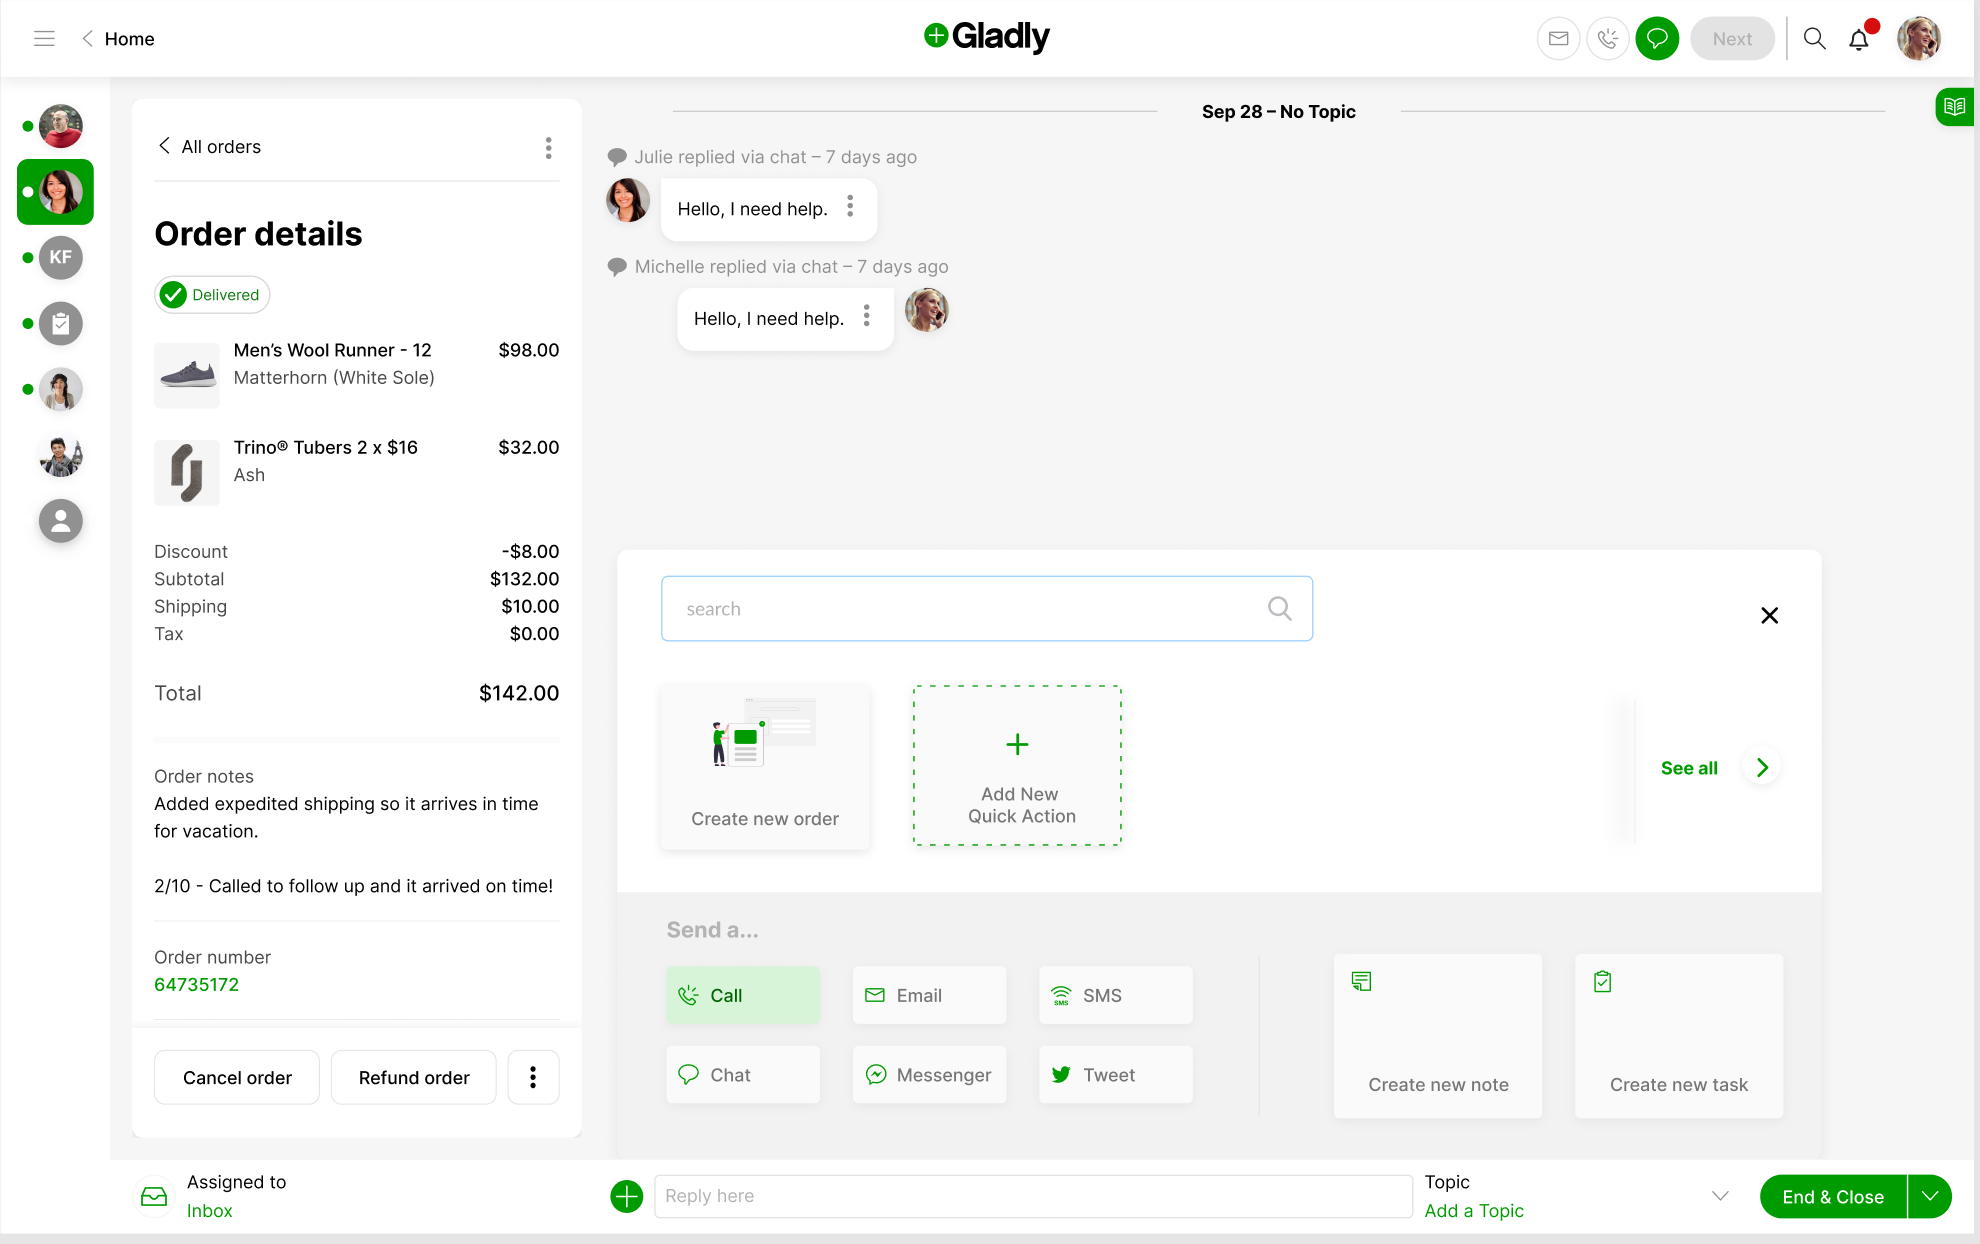Select the woman avatar fifth in sidebar
This screenshot has height=1244, width=1980.
coord(61,390)
